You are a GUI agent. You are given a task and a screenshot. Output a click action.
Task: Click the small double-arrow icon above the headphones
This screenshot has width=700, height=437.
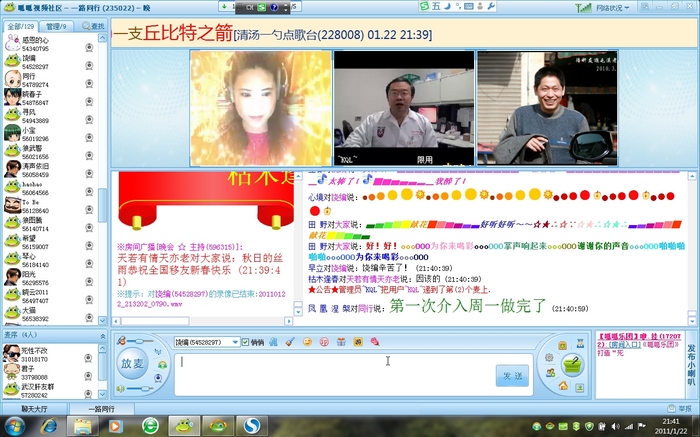click(158, 352)
